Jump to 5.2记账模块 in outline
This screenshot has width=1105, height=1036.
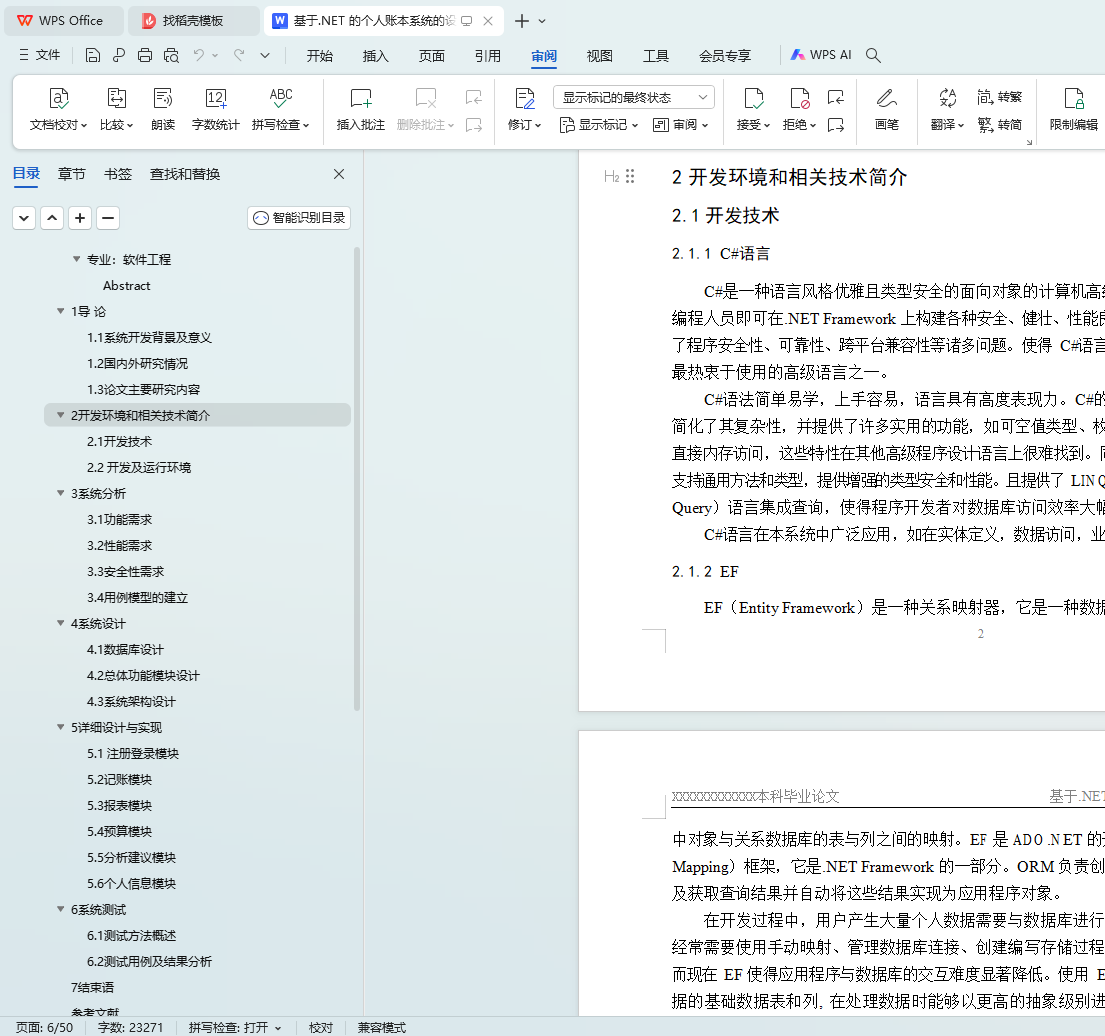click(x=120, y=779)
